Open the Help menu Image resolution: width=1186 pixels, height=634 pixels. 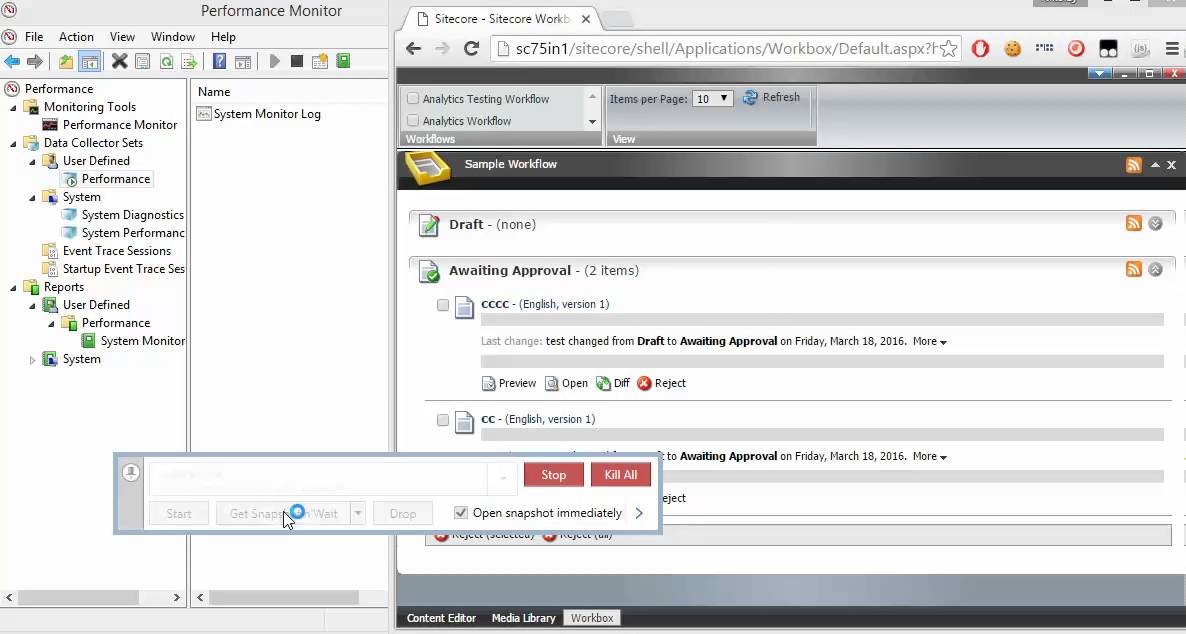click(x=223, y=36)
